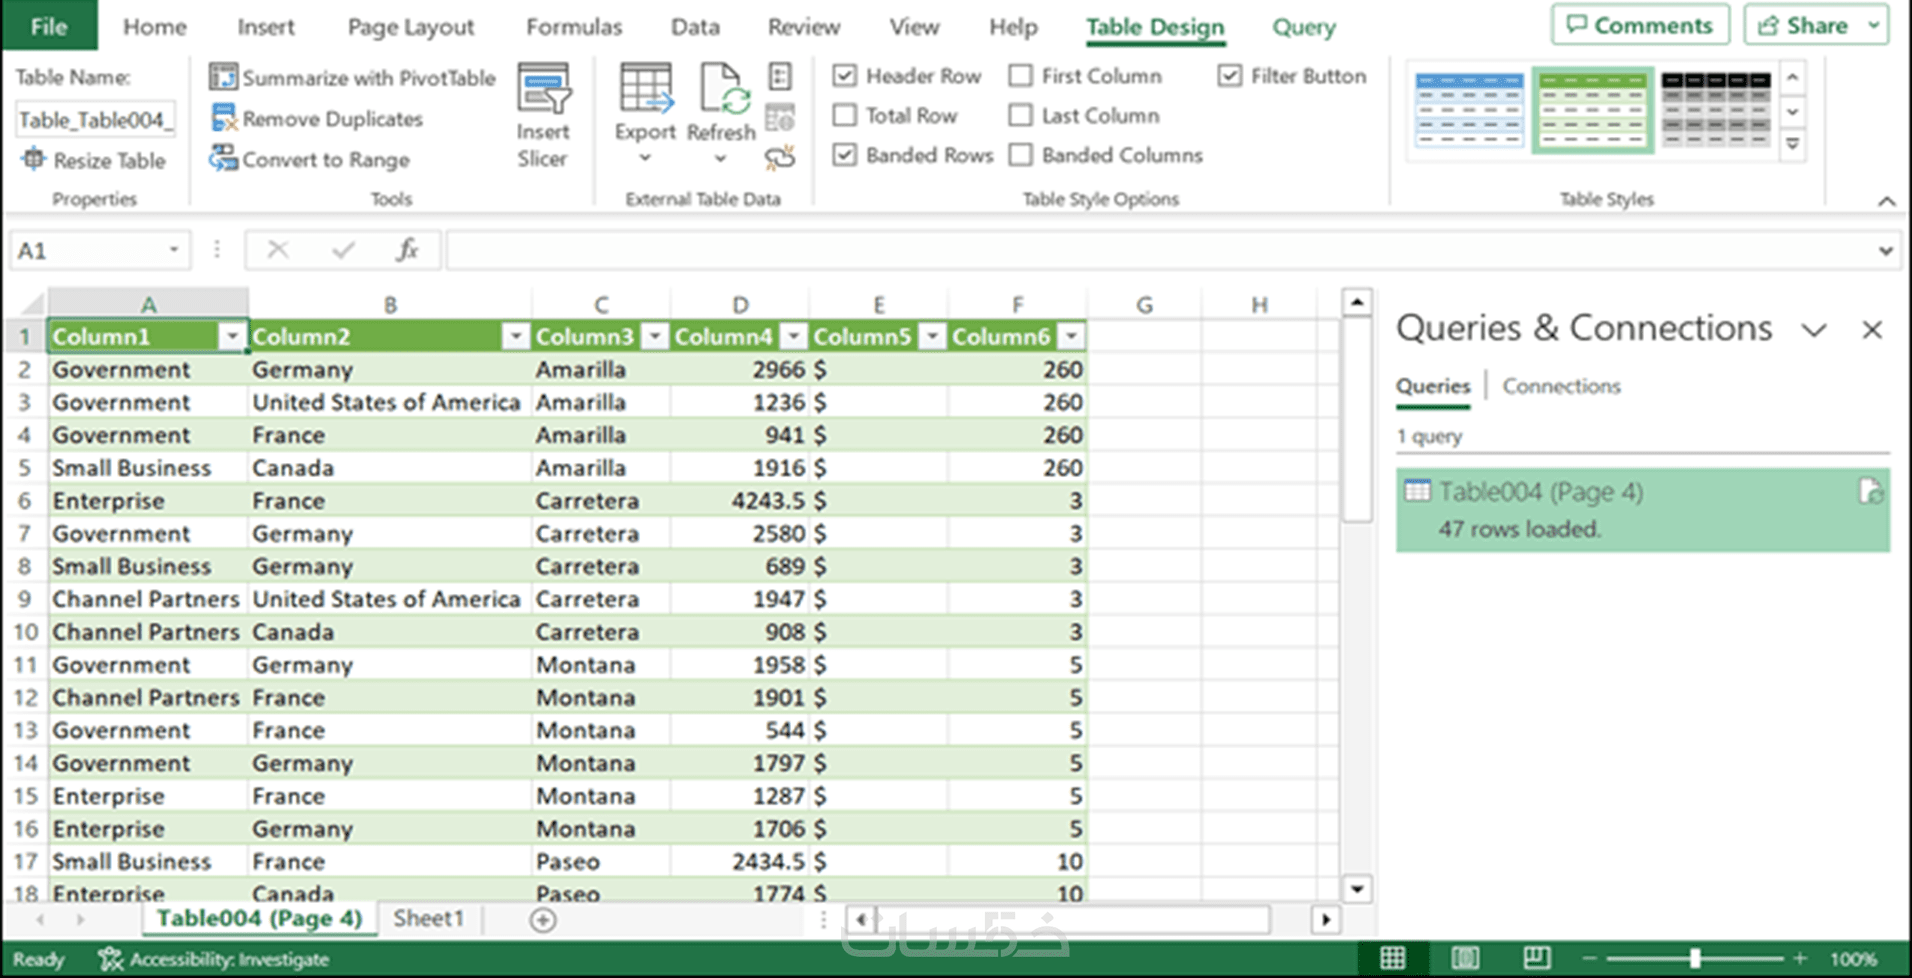The width and height of the screenshot is (1912, 978).
Task: Cancel formula entry with X icon
Action: click(x=278, y=250)
